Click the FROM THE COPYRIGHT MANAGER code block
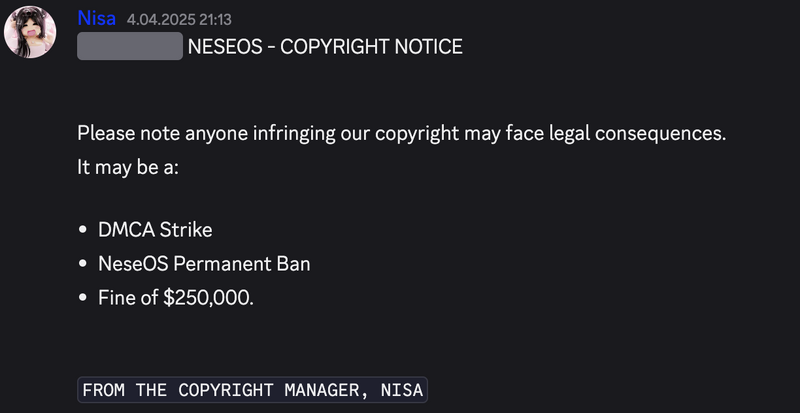This screenshot has height=413, width=800. click(252, 389)
